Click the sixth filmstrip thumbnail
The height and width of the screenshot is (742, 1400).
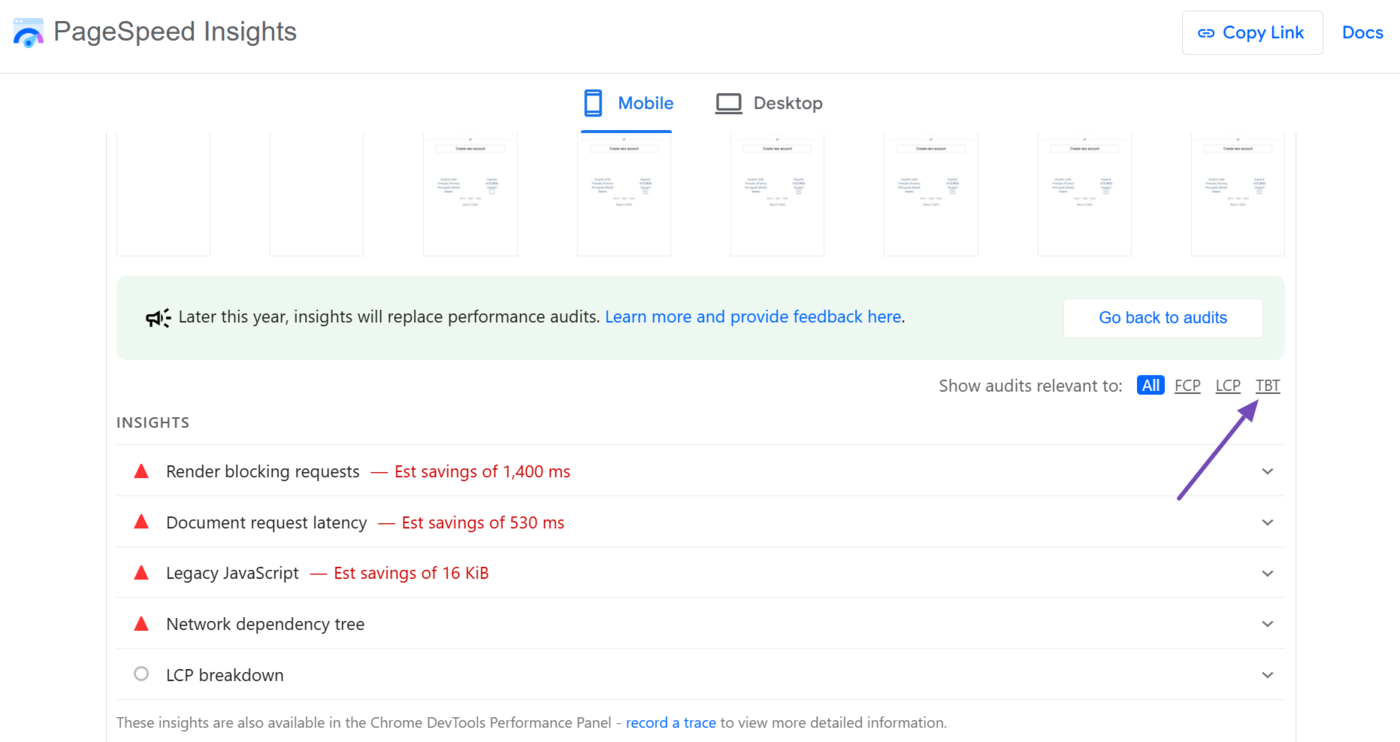(931, 194)
